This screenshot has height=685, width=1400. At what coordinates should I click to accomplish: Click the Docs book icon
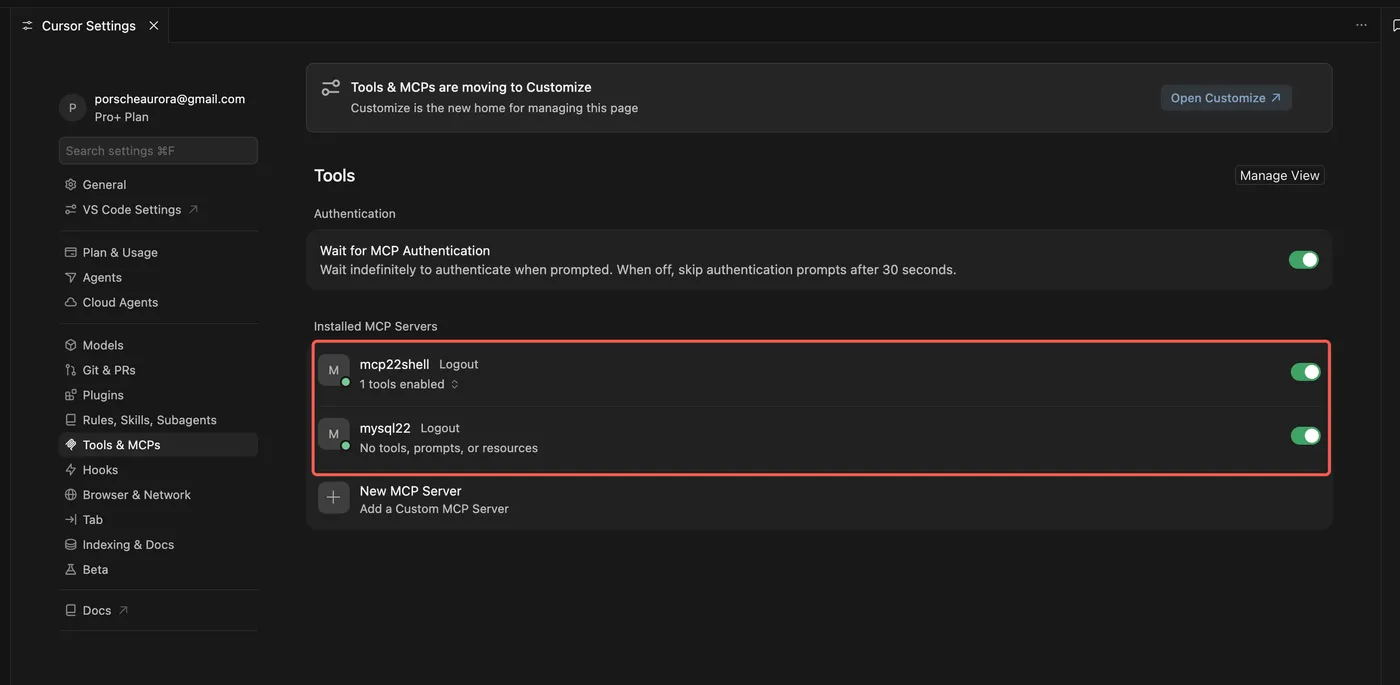[x=70, y=610]
